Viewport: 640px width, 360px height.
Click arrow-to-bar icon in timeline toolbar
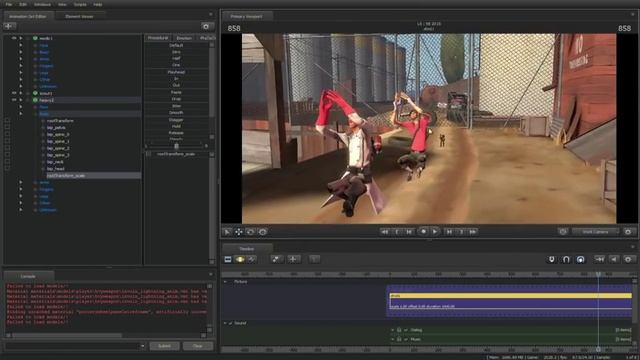point(599,259)
